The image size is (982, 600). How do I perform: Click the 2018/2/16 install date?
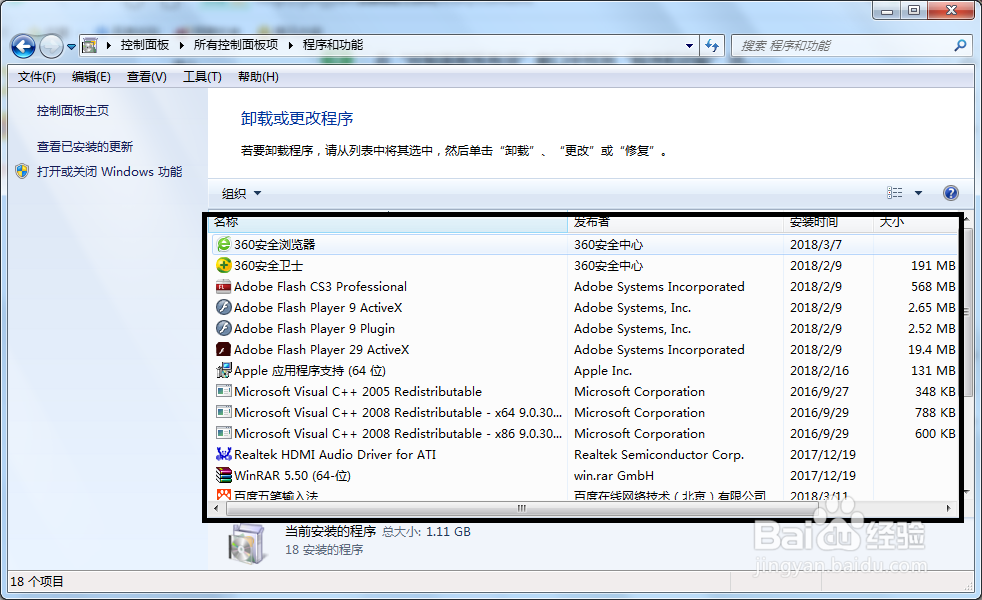[x=819, y=371]
